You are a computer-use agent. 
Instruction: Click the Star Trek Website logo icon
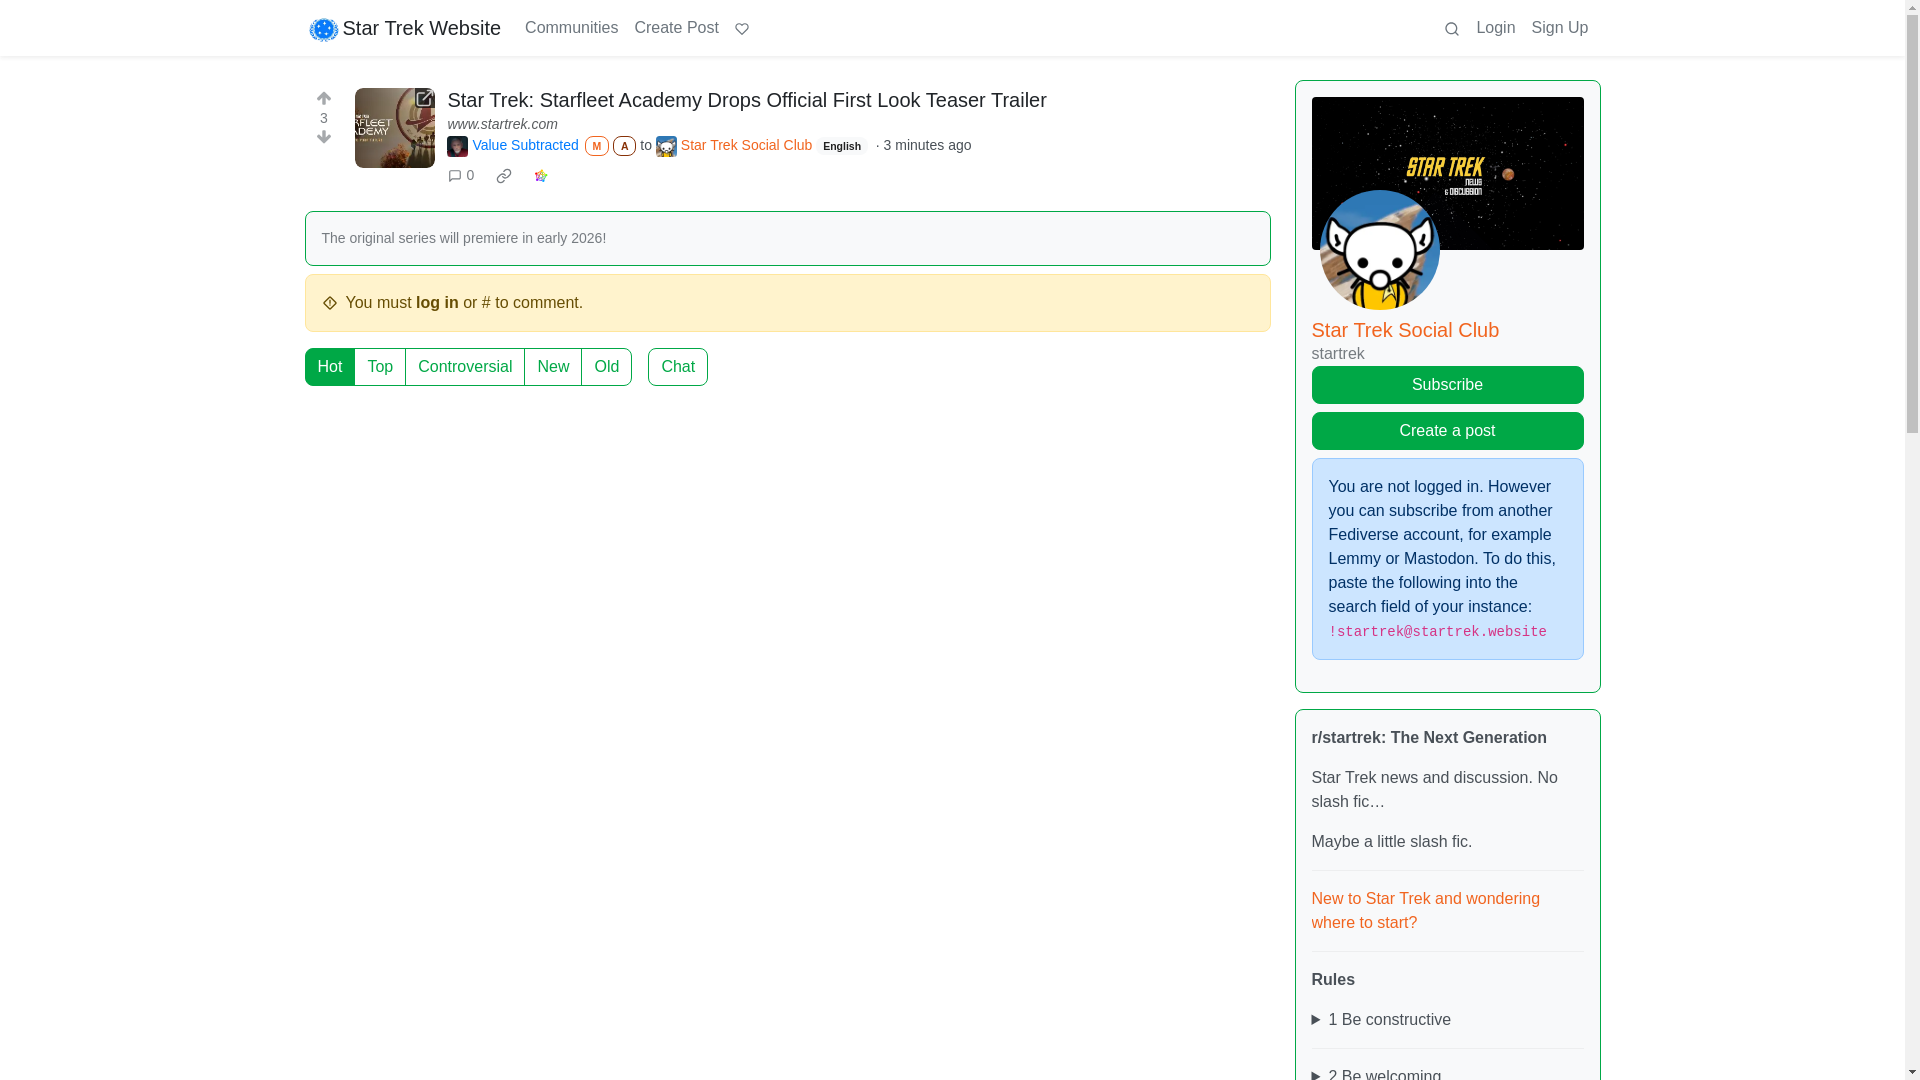point(323,29)
